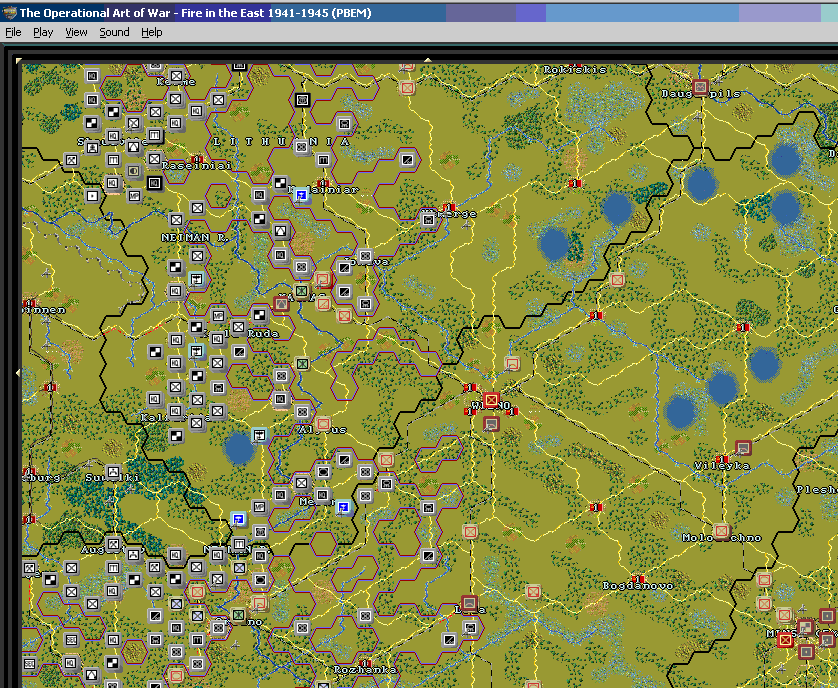
Task: Click the NEIMAN R. river label
Action: tap(193, 238)
